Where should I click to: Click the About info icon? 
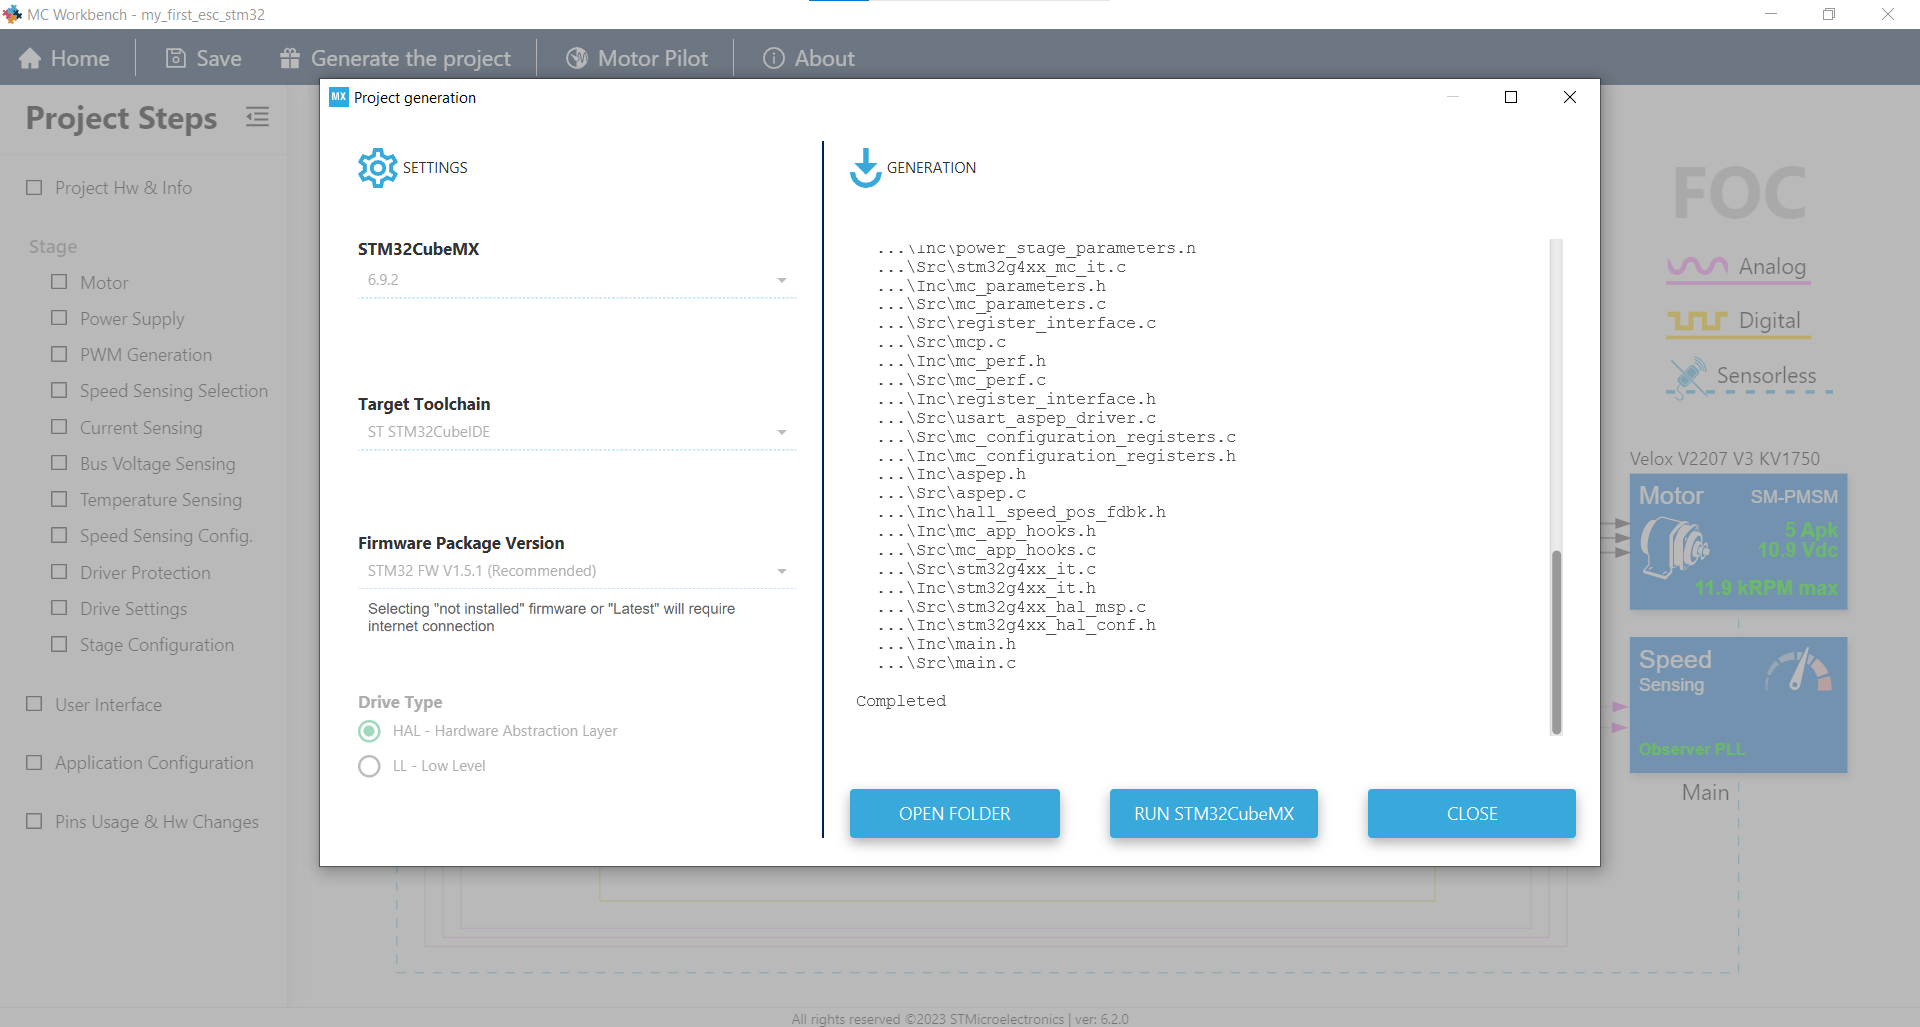[773, 59]
